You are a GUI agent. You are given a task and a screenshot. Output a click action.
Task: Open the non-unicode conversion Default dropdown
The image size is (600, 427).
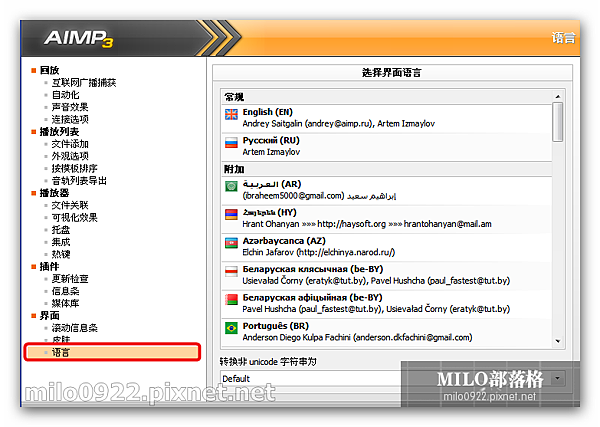393,378
